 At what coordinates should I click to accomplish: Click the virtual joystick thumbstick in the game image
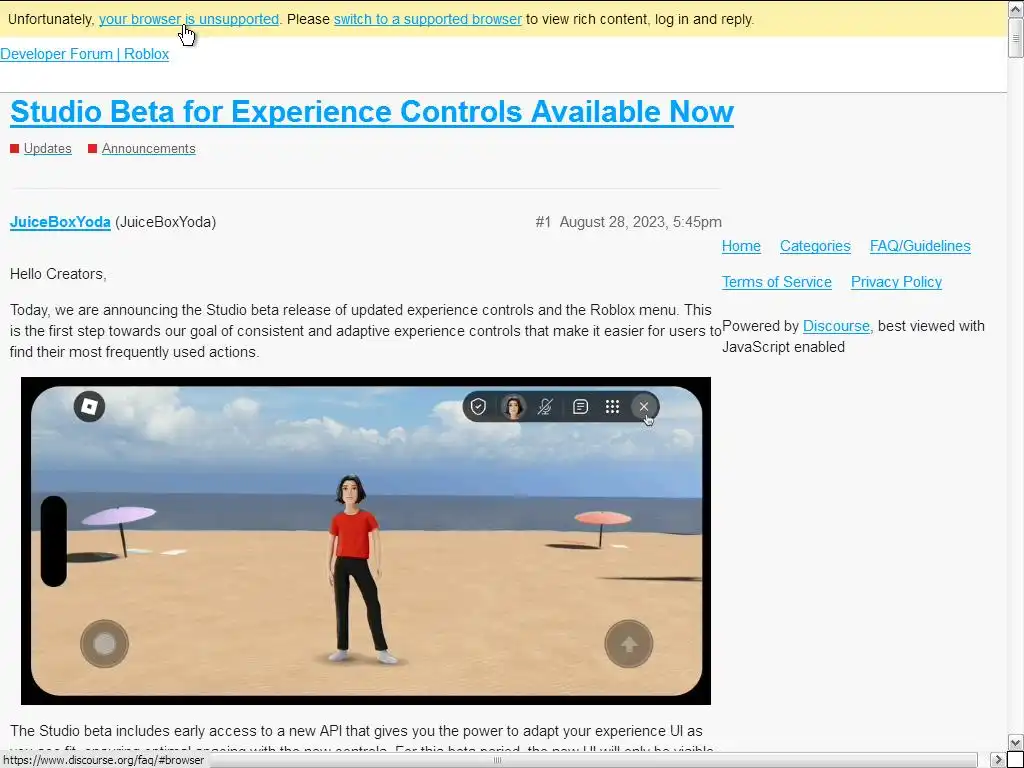[104, 644]
